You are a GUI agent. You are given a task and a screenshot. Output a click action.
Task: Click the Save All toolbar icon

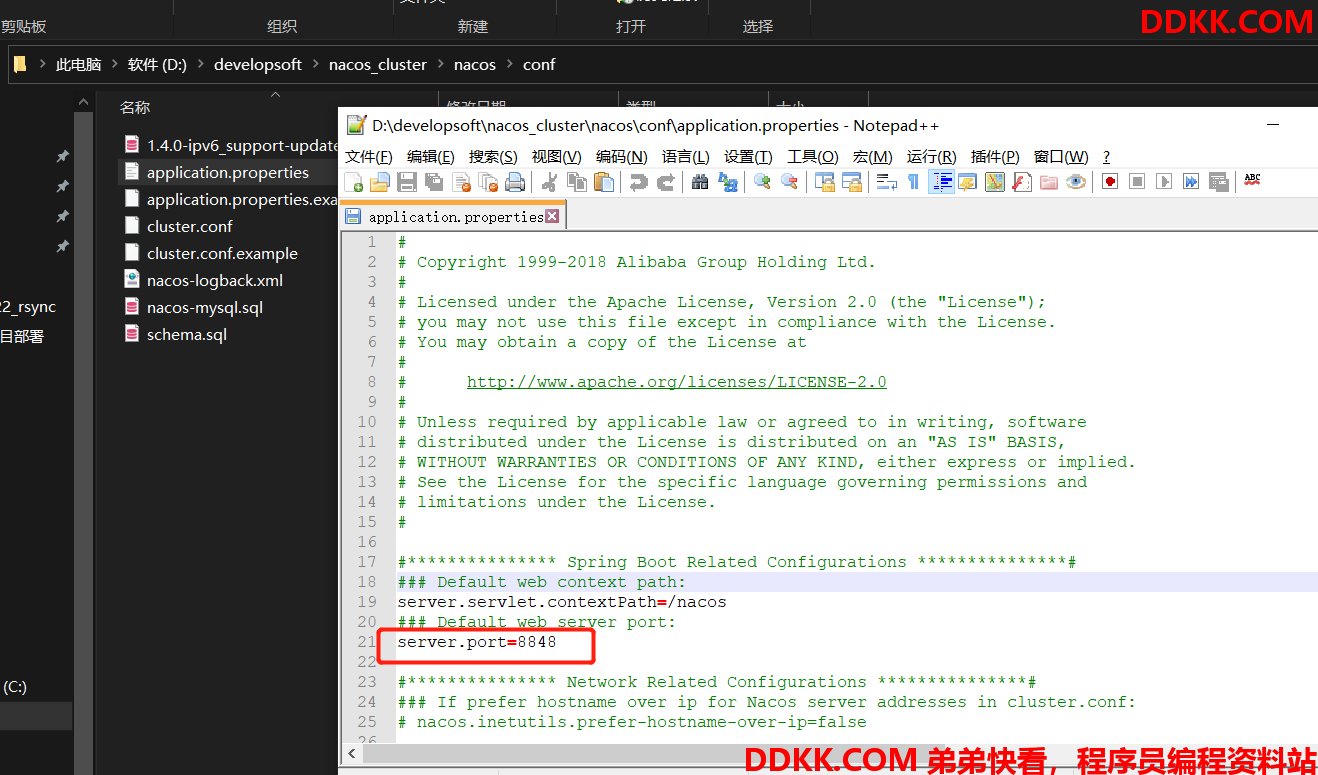(434, 182)
